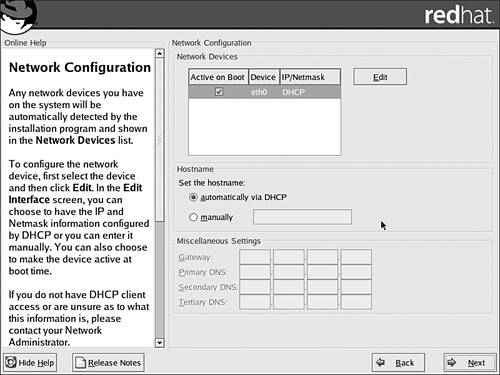Click the Release Notes document icon
This screenshot has width=500, height=375.
point(80,363)
